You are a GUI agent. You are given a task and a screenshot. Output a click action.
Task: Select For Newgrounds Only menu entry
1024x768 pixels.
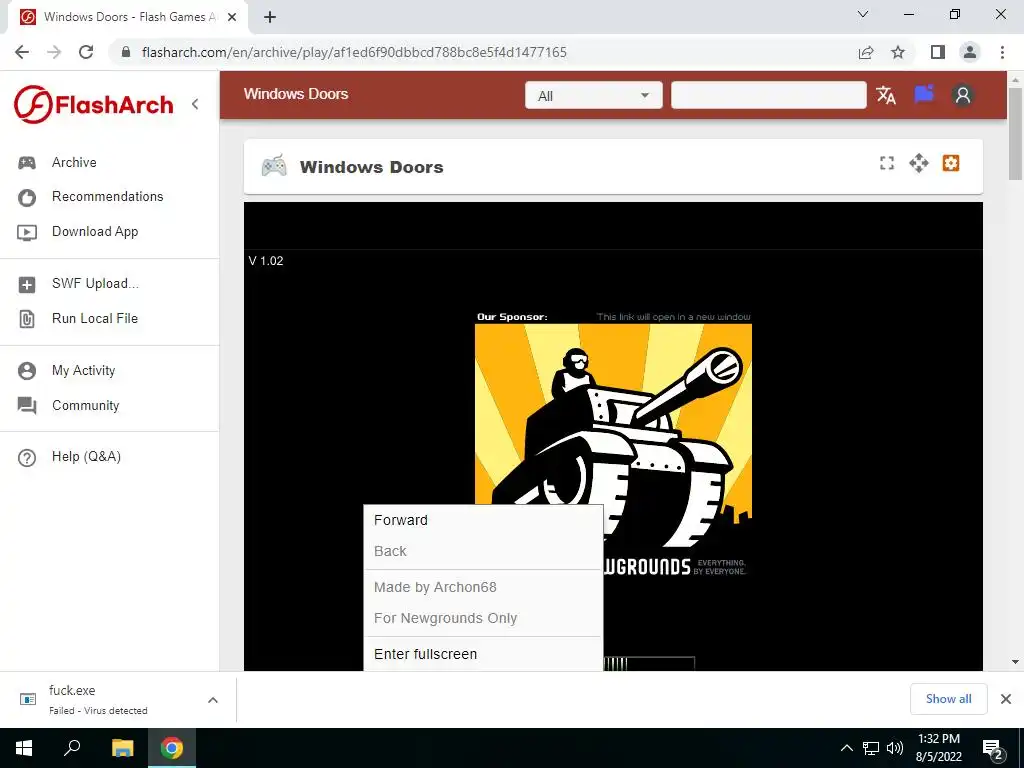(x=483, y=618)
